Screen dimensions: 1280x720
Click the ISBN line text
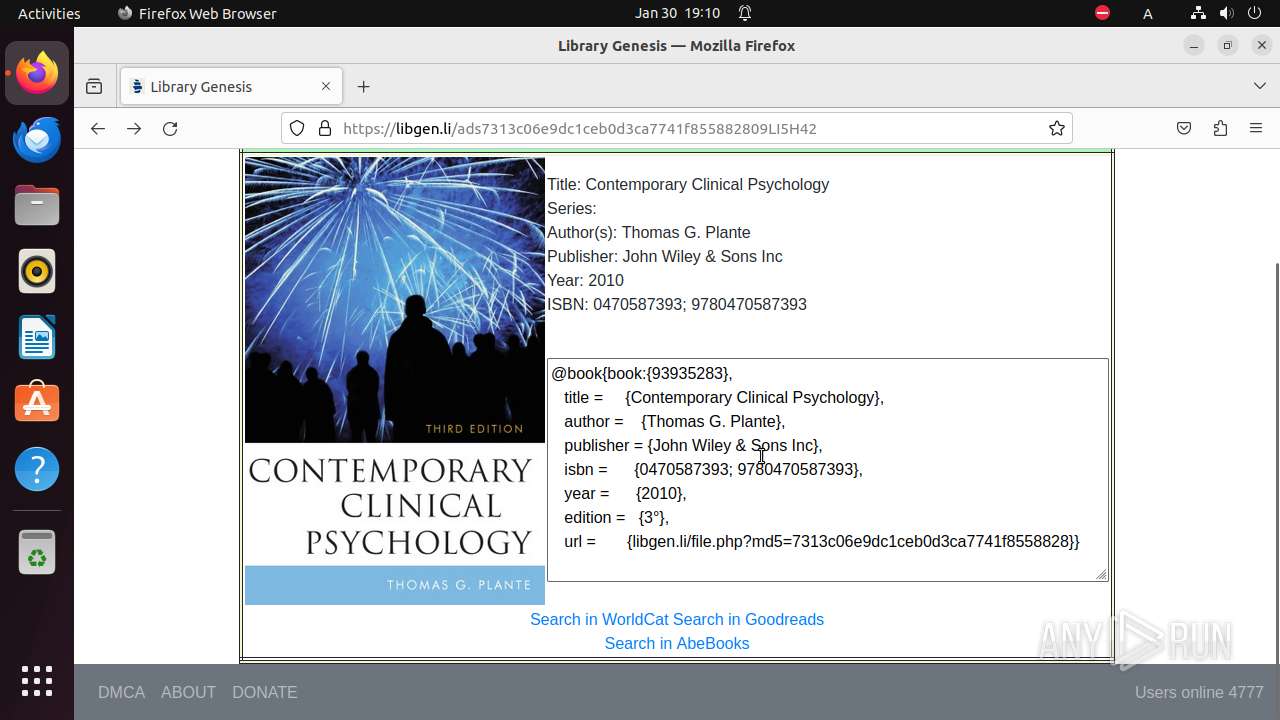[x=676, y=304]
